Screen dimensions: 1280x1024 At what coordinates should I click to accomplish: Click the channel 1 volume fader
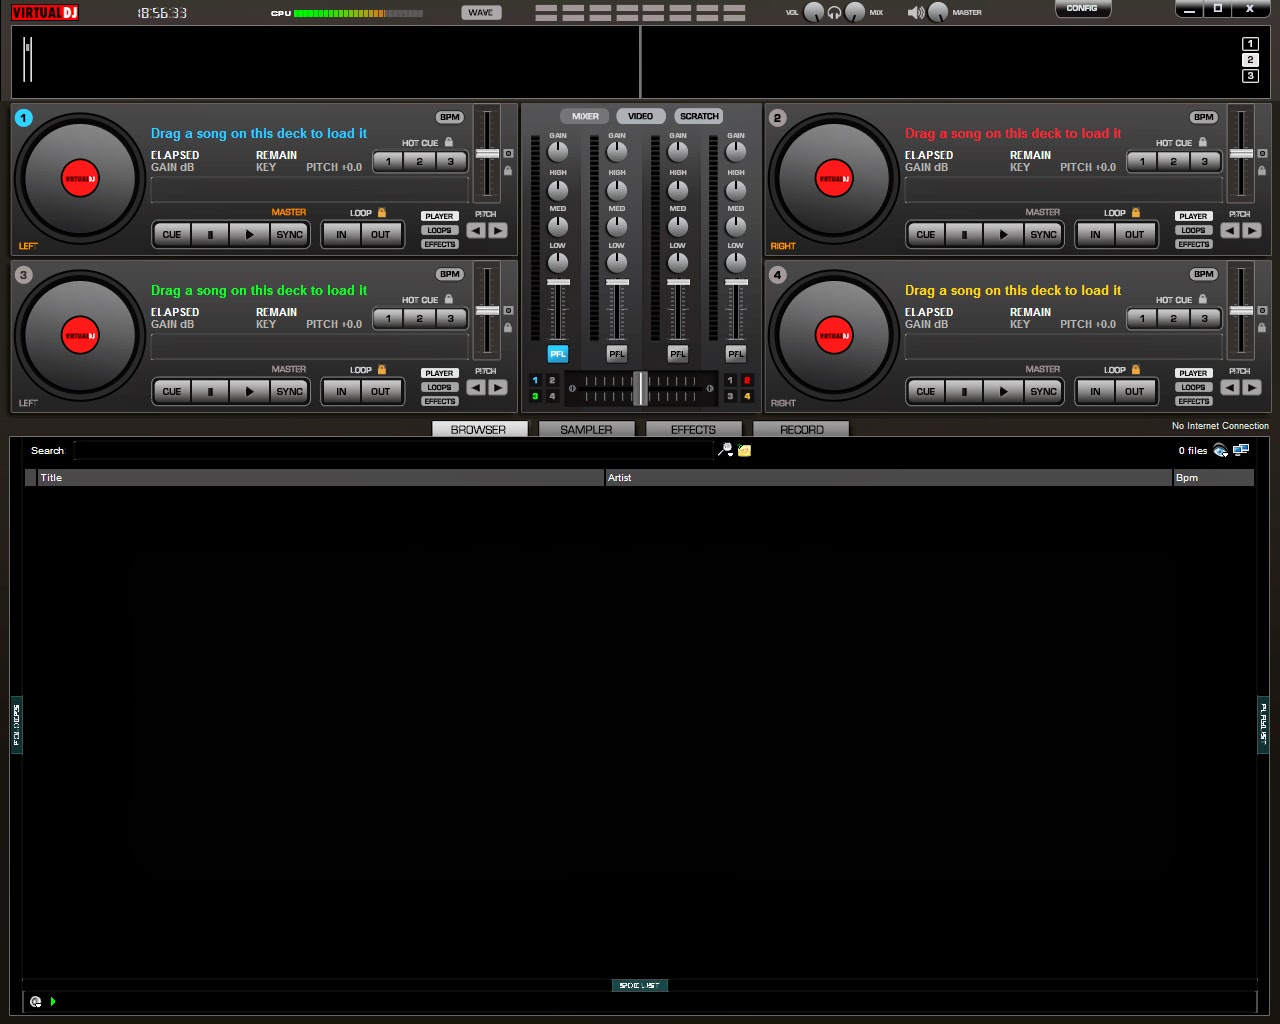[558, 283]
